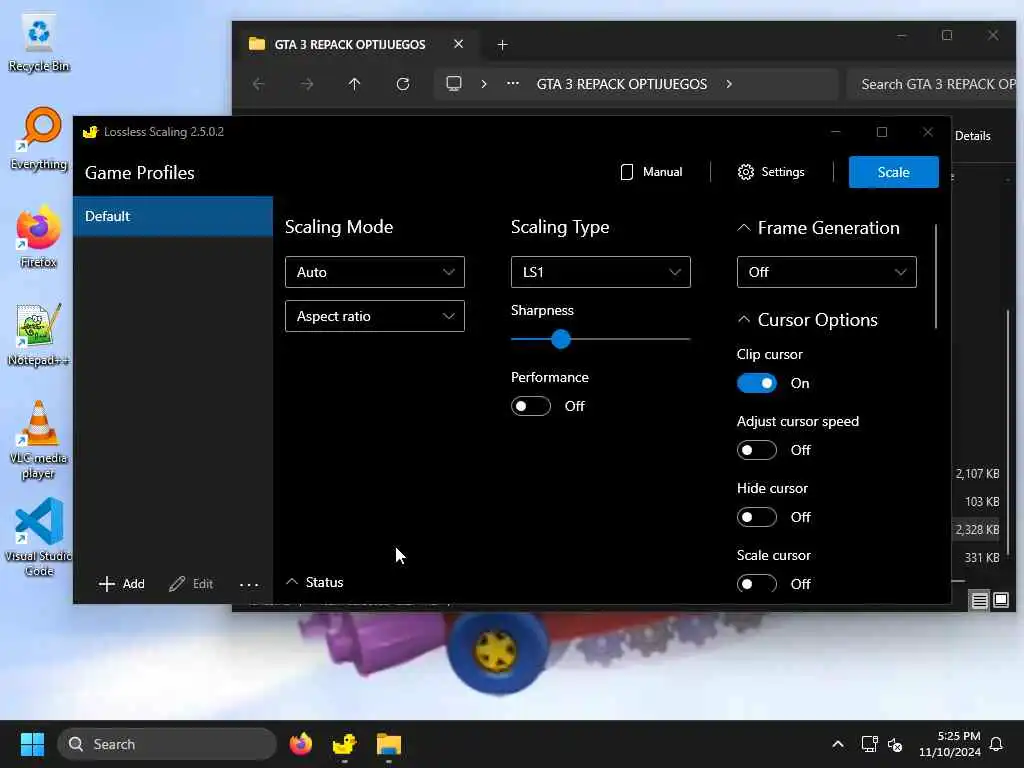
Task: Click the address bar ellipsis in File Explorer
Action: 513,84
